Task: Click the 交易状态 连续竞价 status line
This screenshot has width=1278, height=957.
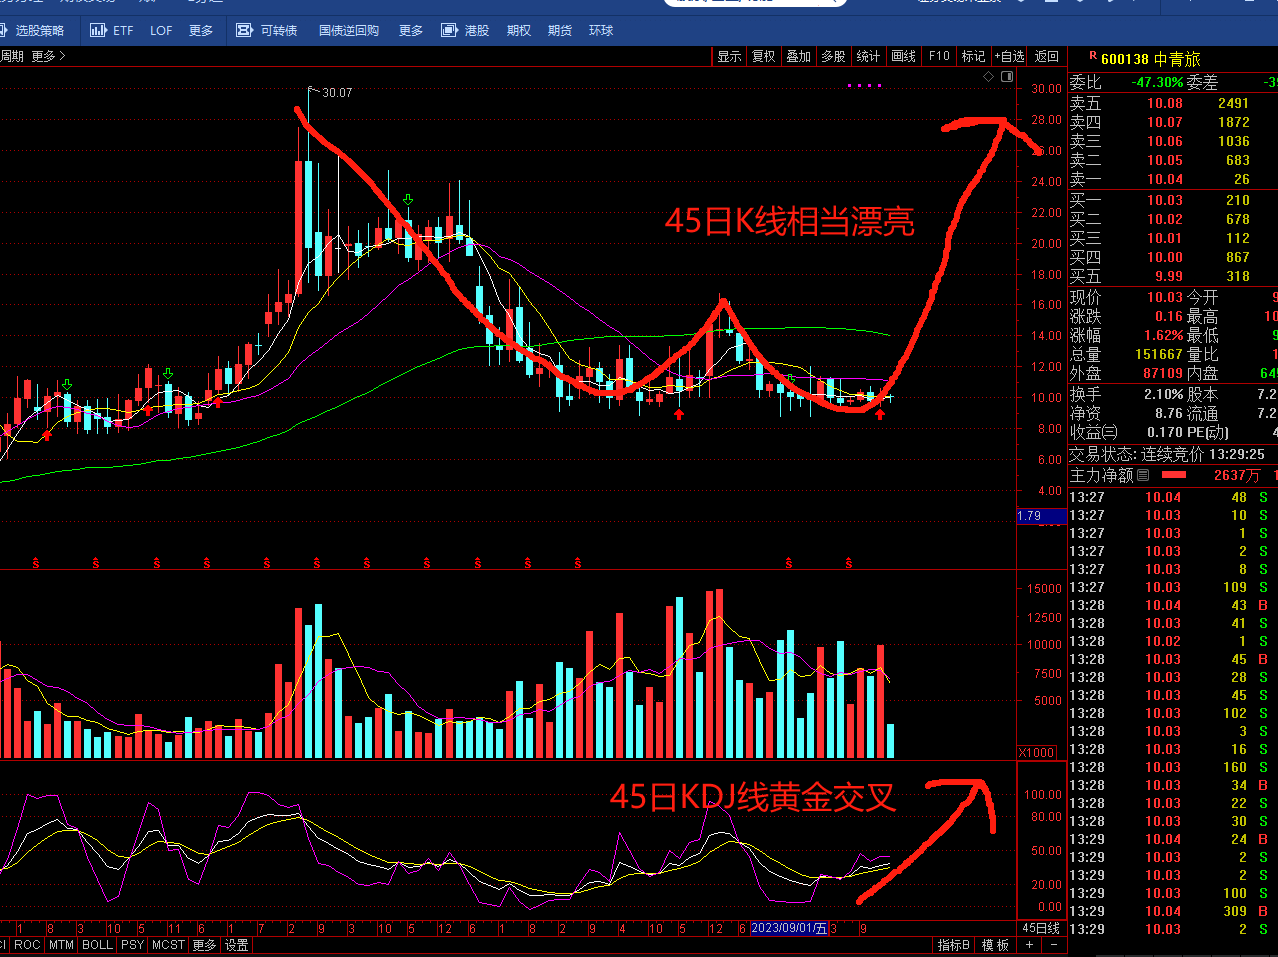Action: [1168, 454]
